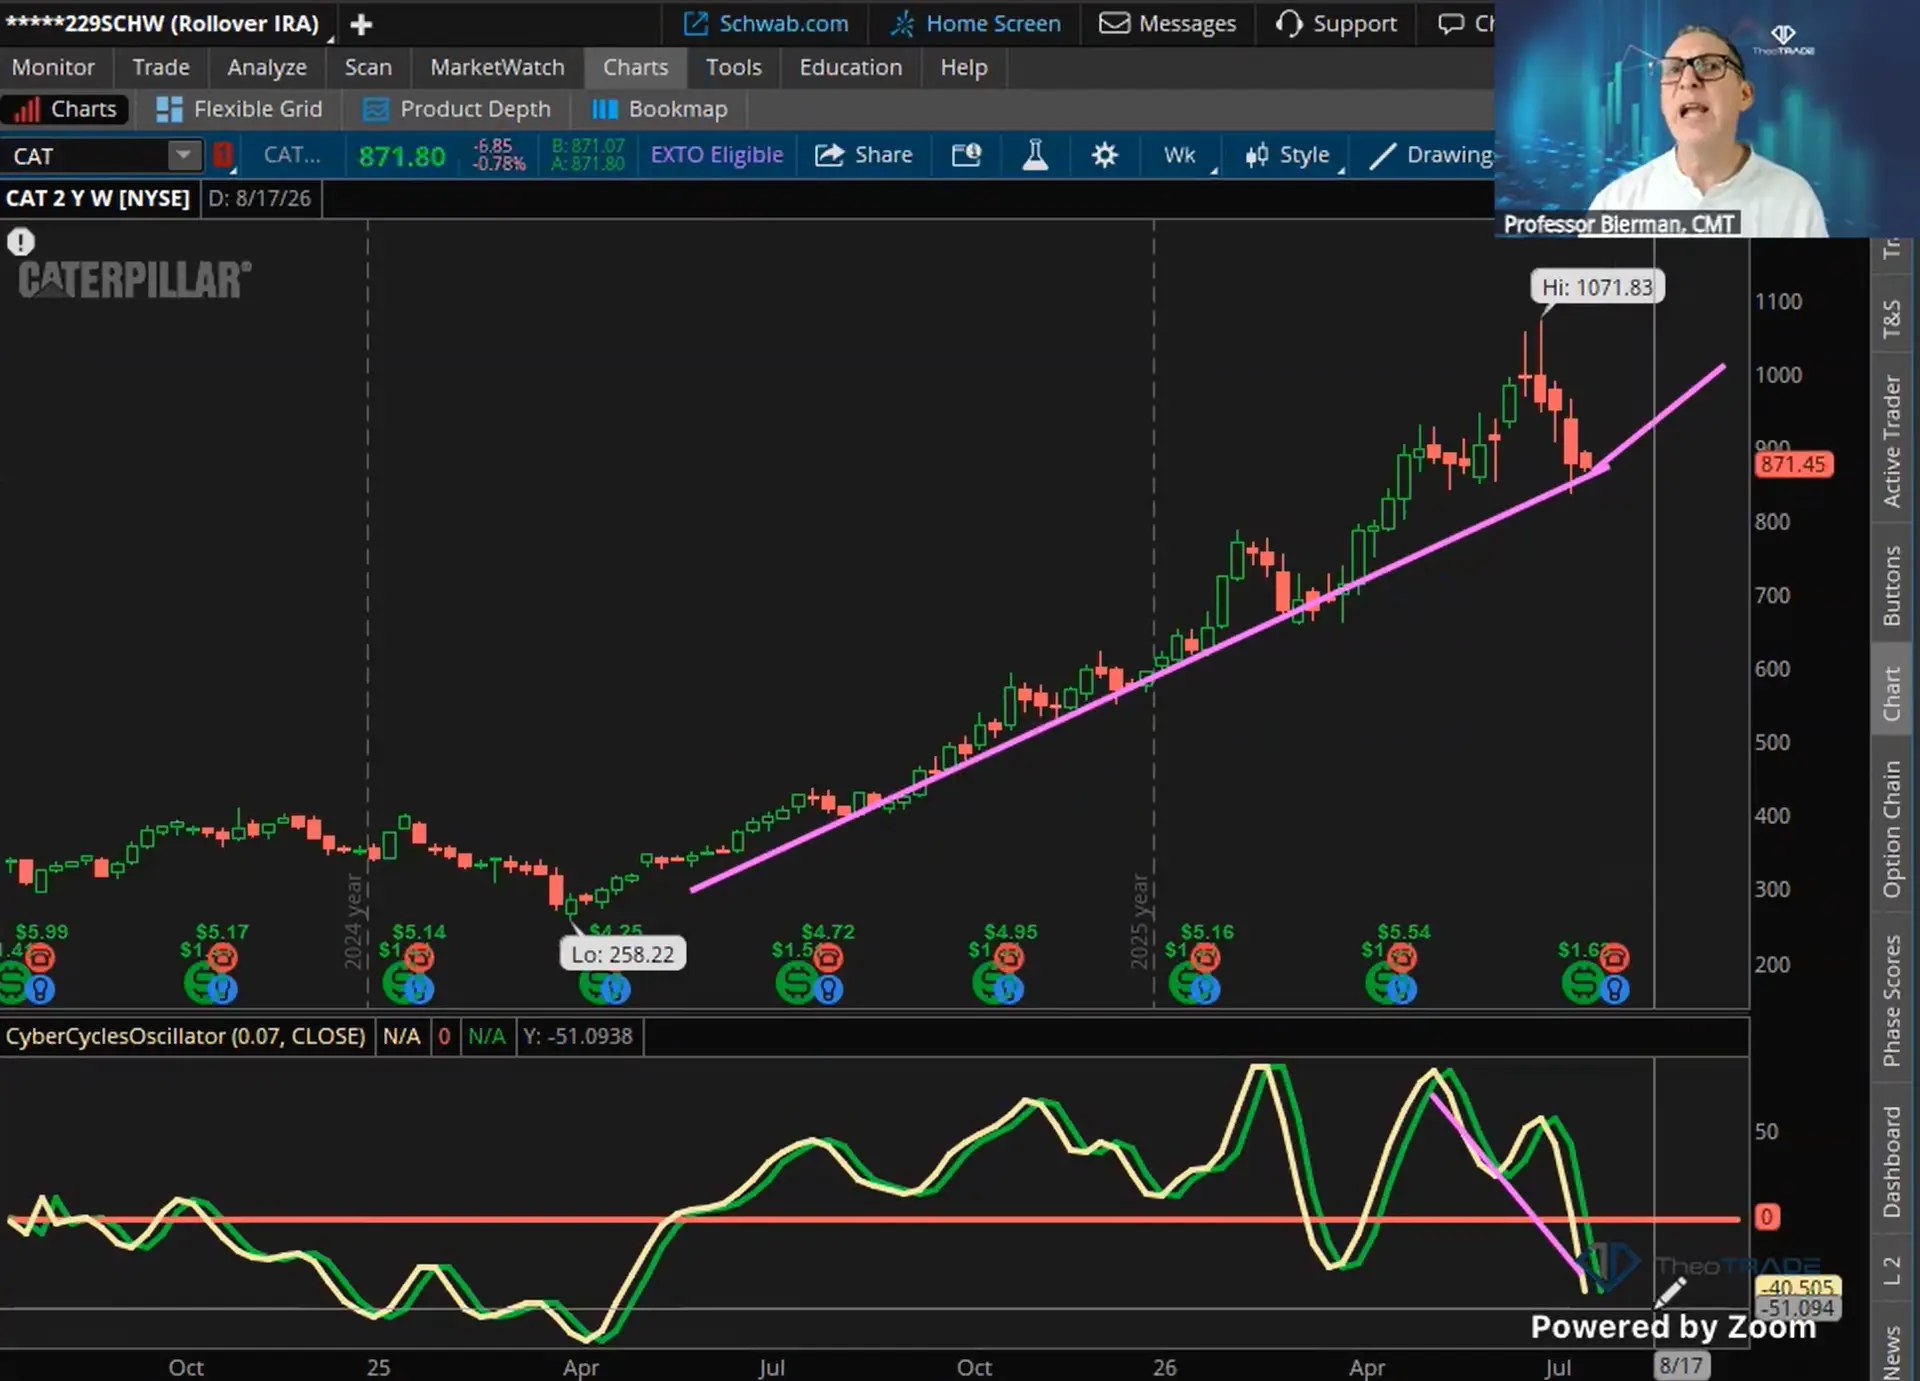Image resolution: width=1920 pixels, height=1381 pixels.
Task: Open the T&S sidebar panel
Action: pyautogui.click(x=1892, y=319)
